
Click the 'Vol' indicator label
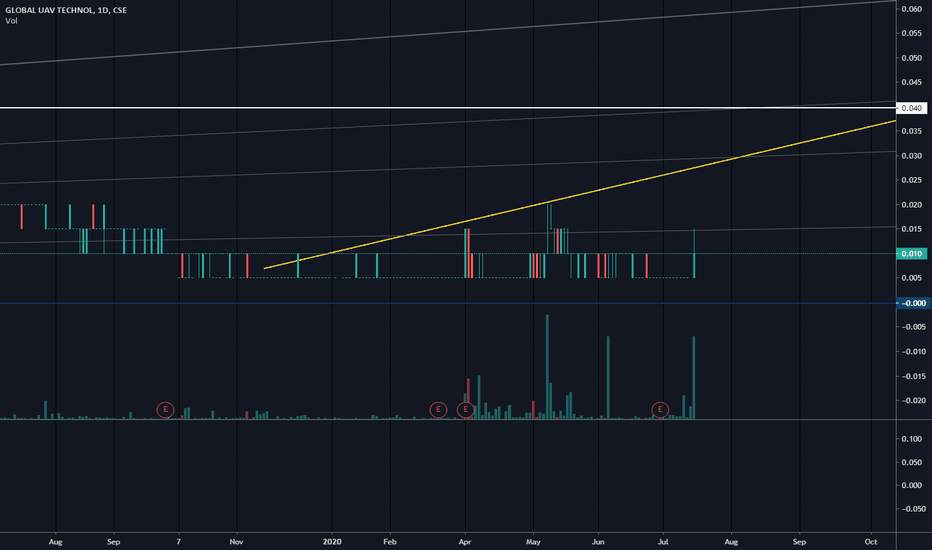pyautogui.click(x=11, y=21)
